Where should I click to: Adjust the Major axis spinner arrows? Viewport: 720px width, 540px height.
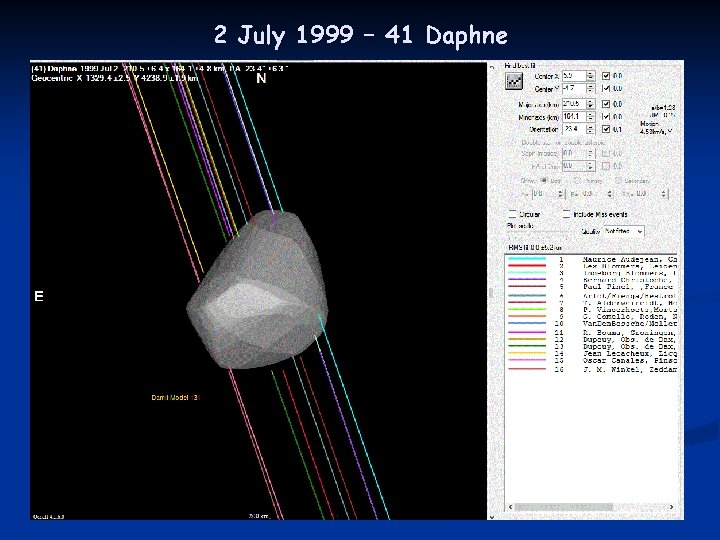click(x=591, y=104)
